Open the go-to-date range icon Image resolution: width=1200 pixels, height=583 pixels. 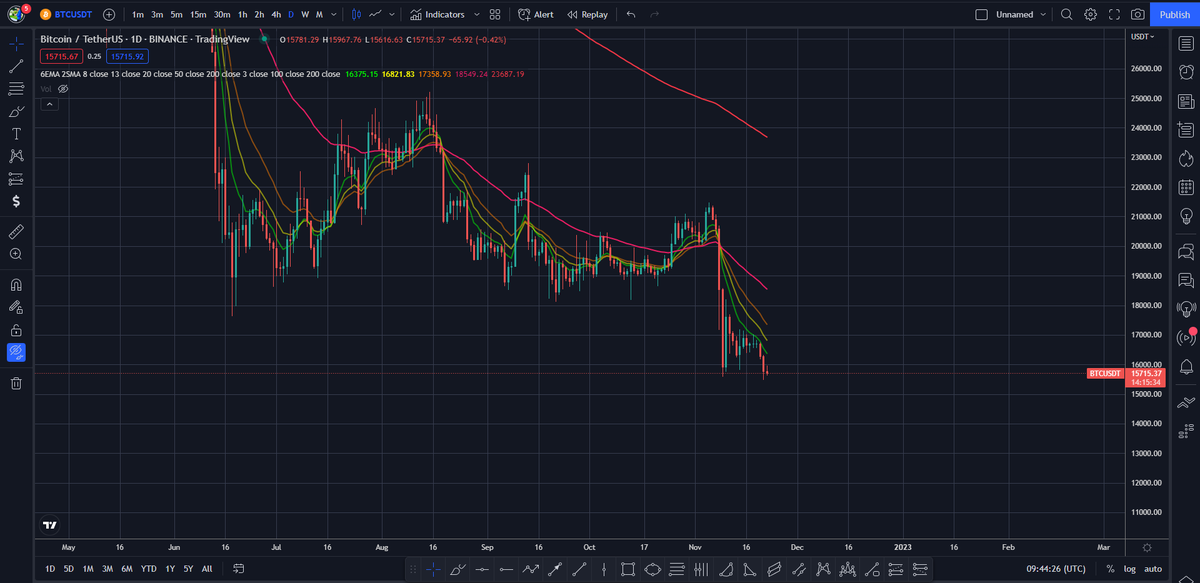pos(239,569)
